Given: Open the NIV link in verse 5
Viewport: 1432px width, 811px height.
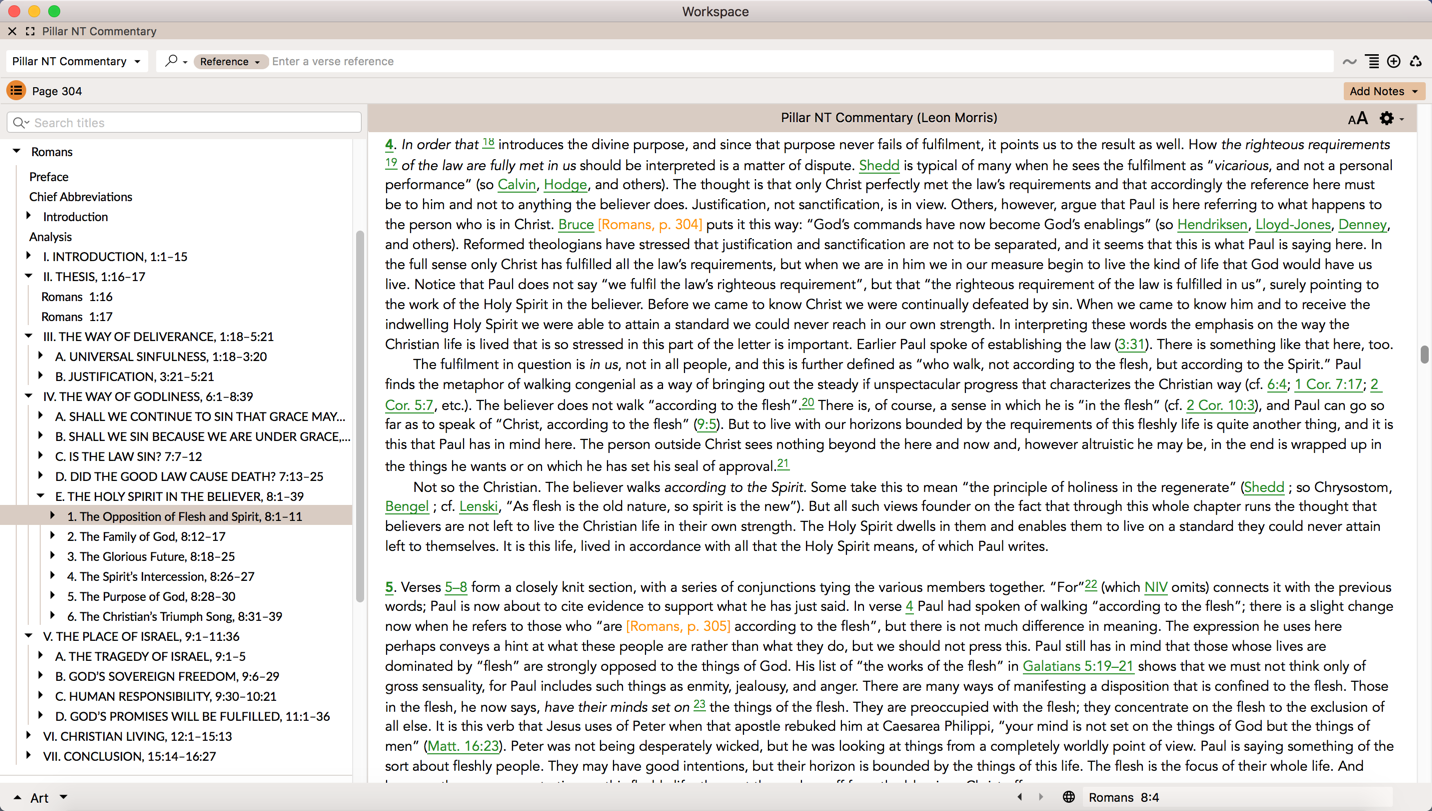Looking at the screenshot, I should click(x=1155, y=588).
